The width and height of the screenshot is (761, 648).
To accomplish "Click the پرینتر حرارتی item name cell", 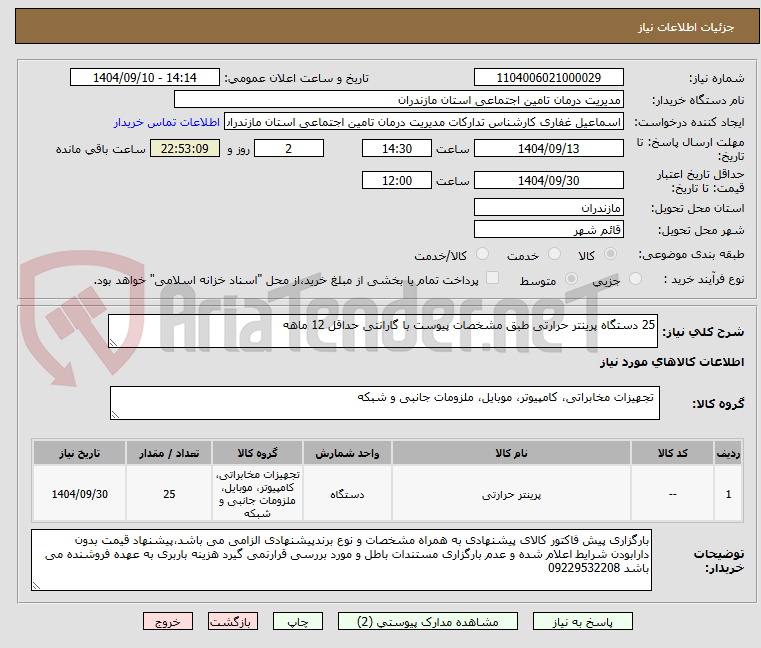I will [x=511, y=494].
